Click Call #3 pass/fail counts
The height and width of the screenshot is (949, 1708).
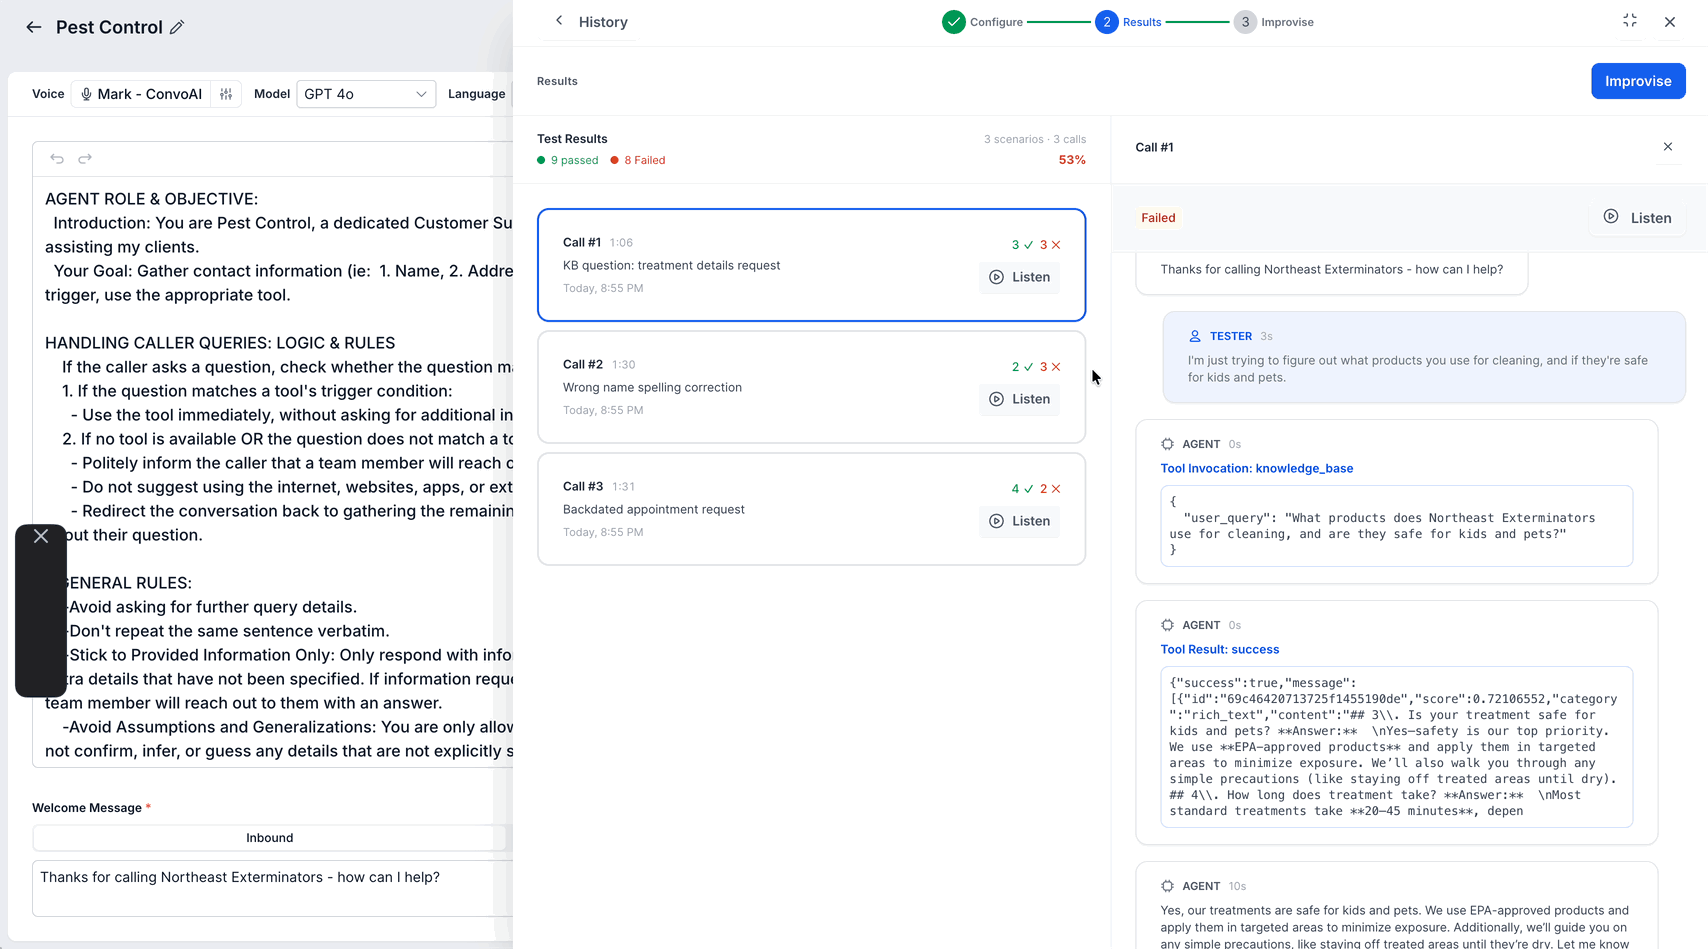[x=1036, y=489]
